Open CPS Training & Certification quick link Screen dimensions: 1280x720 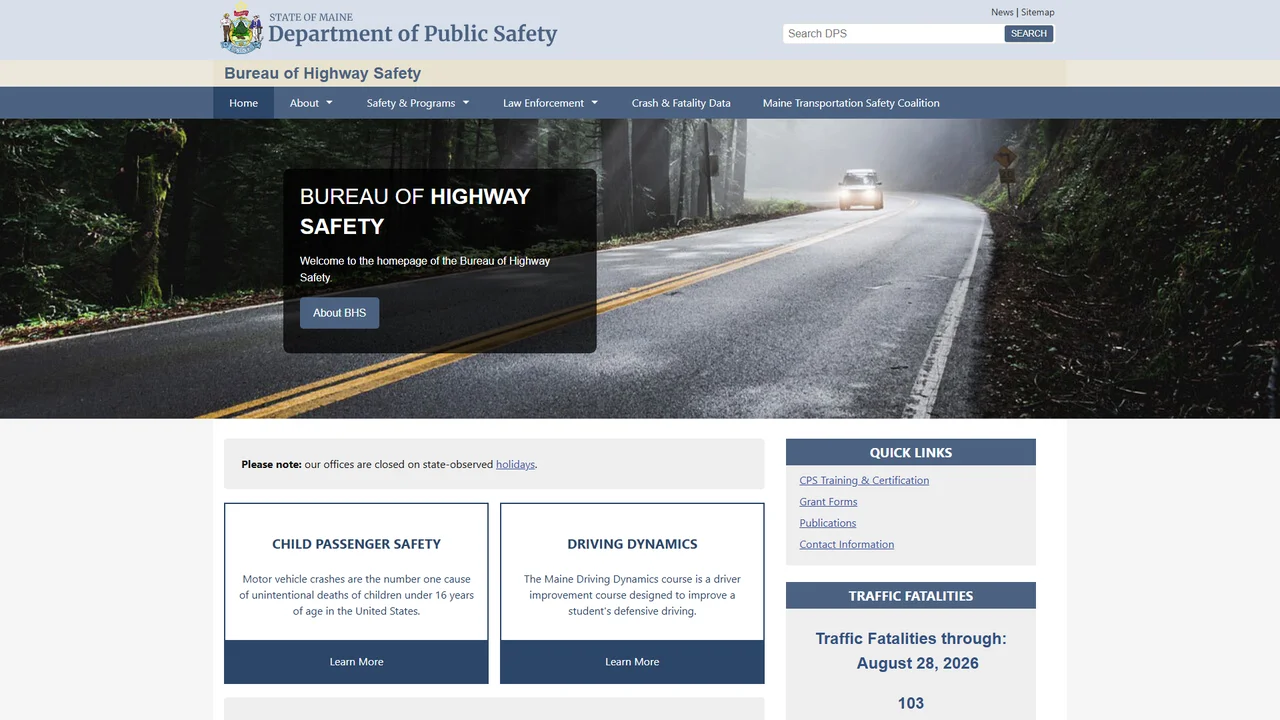point(864,480)
